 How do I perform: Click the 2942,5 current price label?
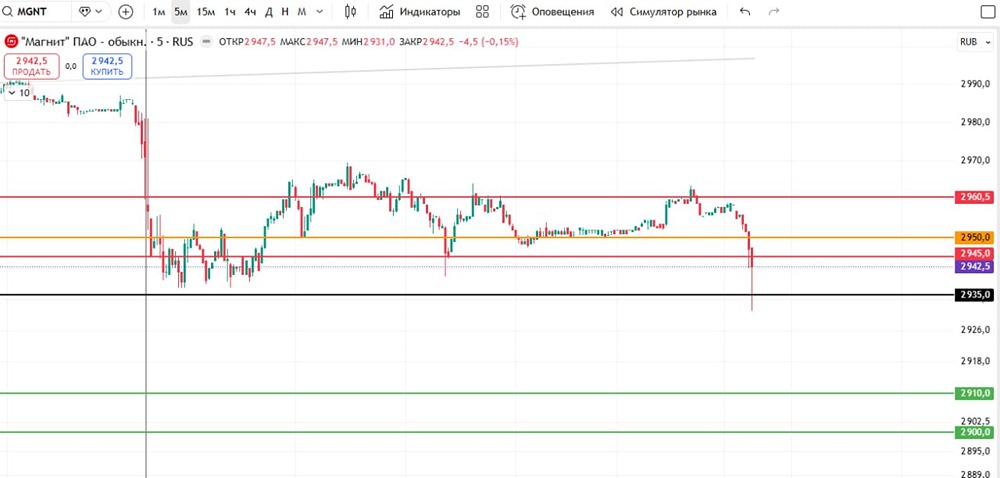pyautogui.click(x=974, y=266)
